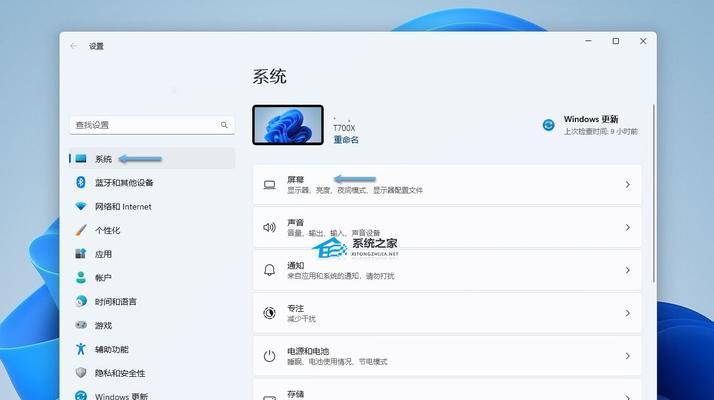Viewport: 714px width, 400px height.
Task: Click 电源和电池 description 睡眠、电池使用情况 text
Action: point(337,361)
